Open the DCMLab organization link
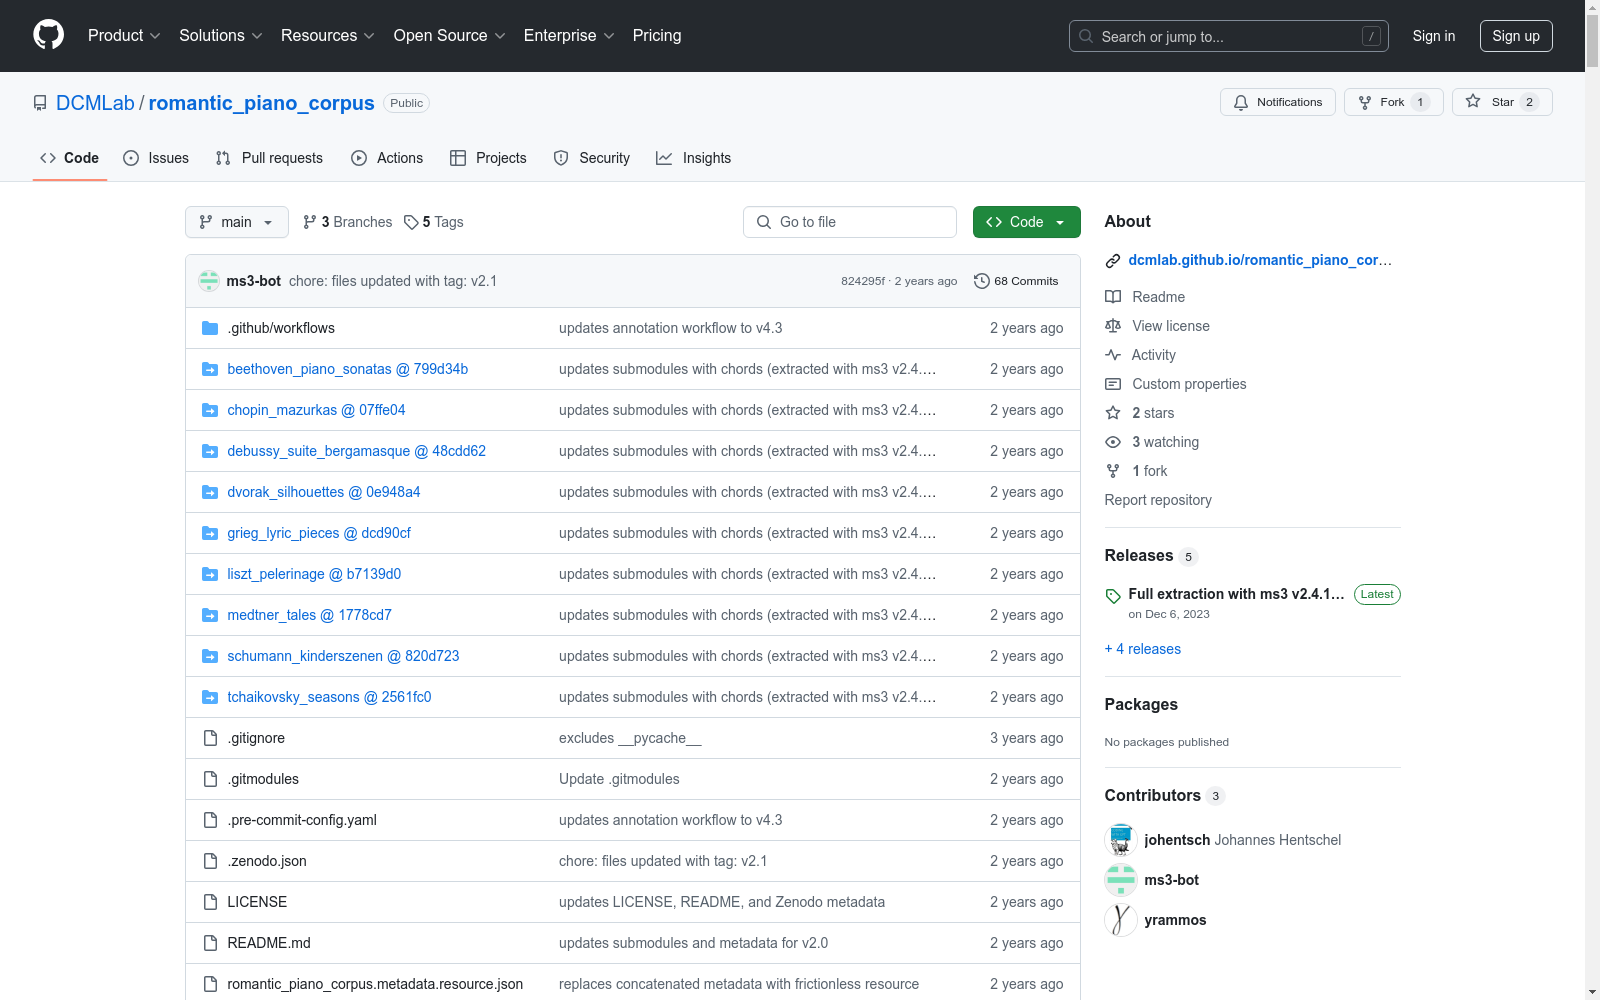This screenshot has height=1000, width=1600. 95,103
